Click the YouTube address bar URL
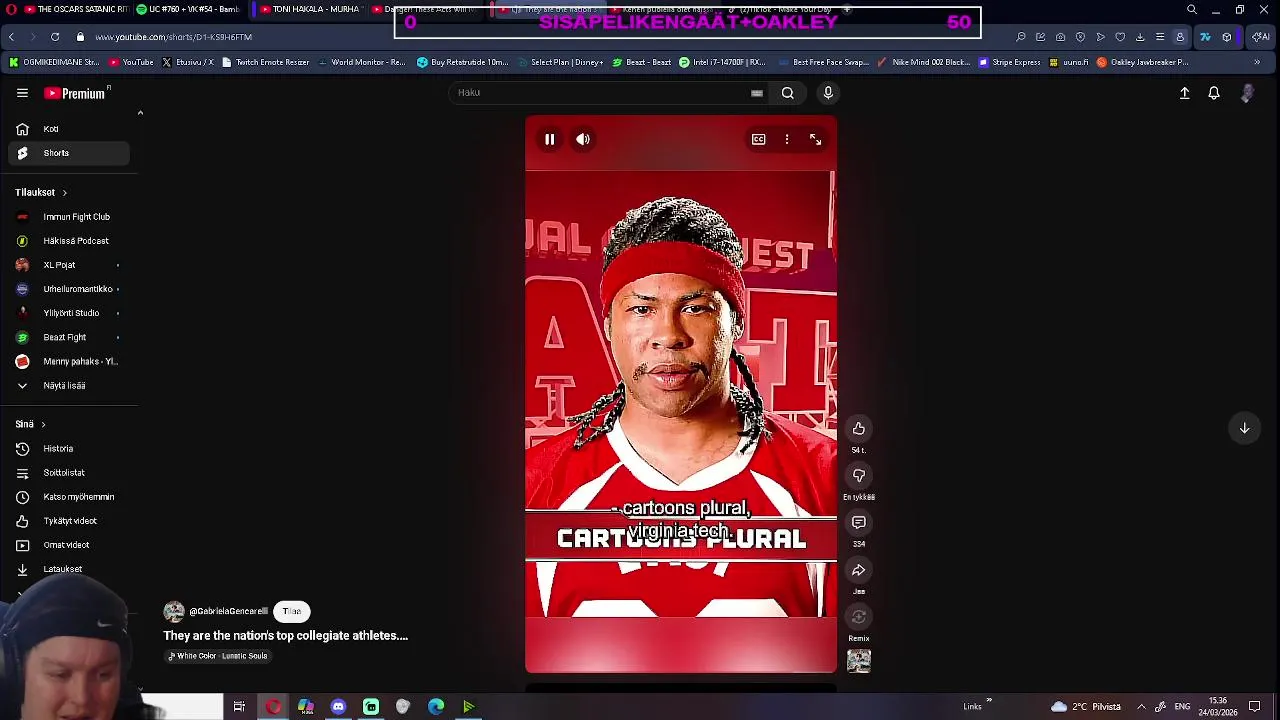 pyautogui.click(x=174, y=37)
